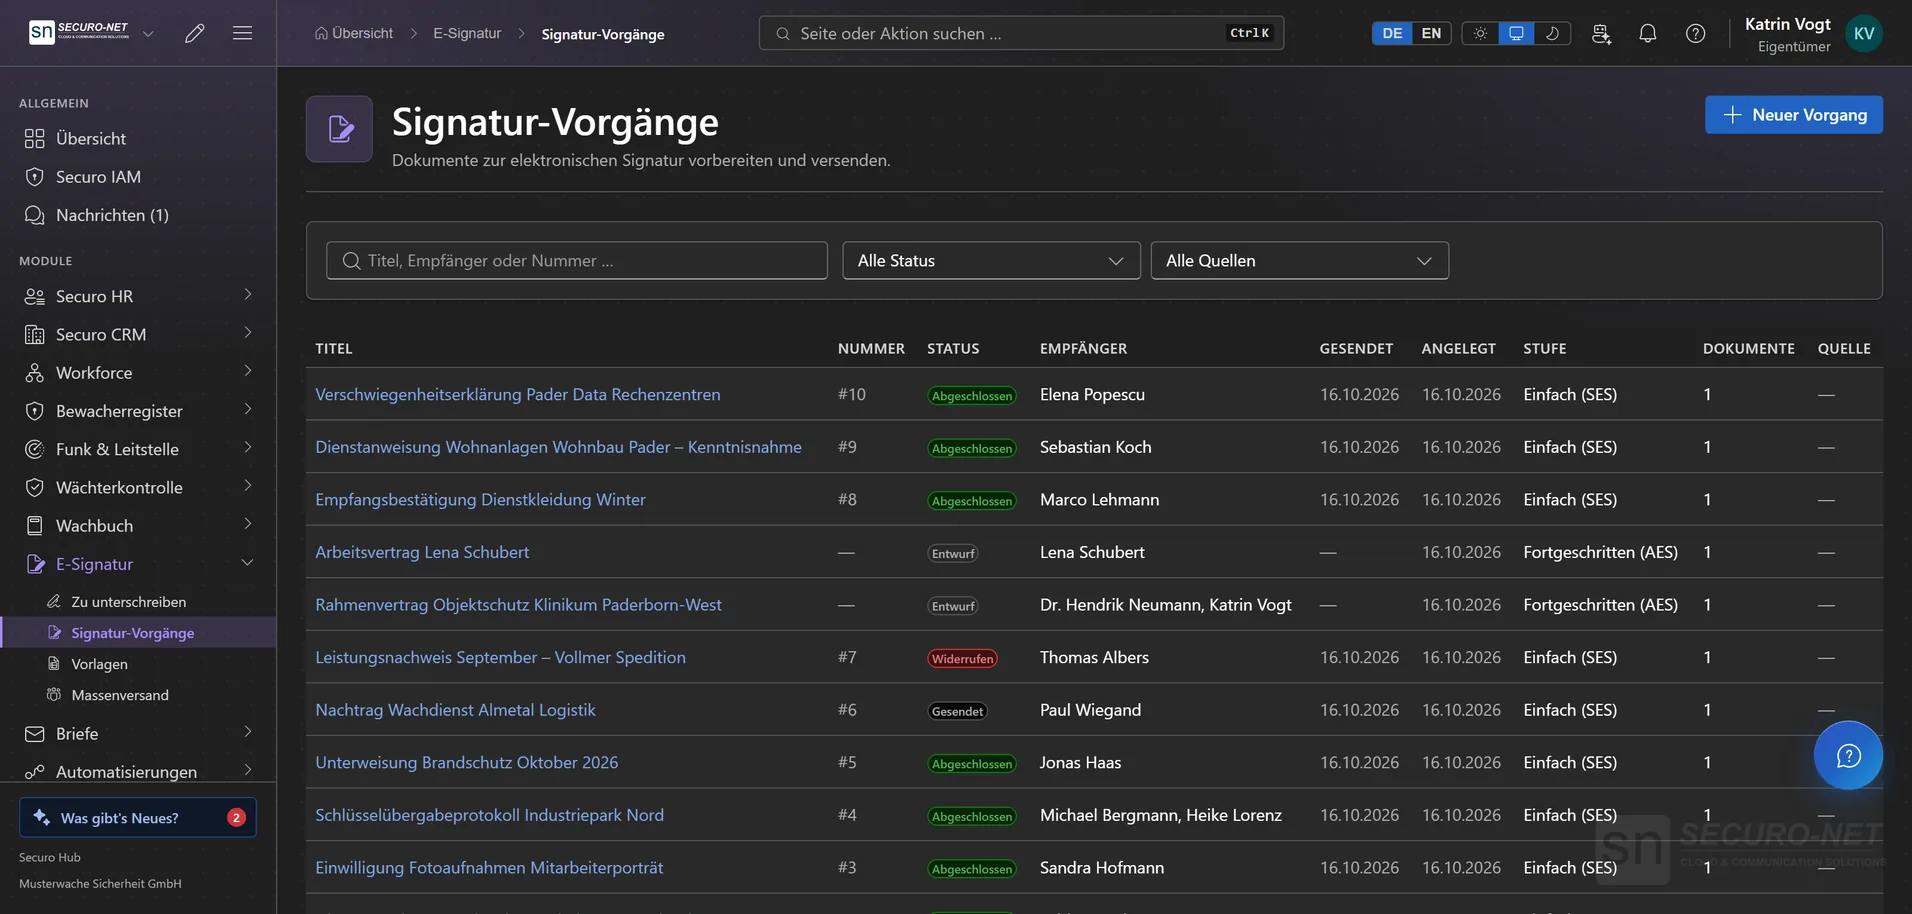Open the help question mark icon in the header
This screenshot has width=1912, height=914.
1696,33
